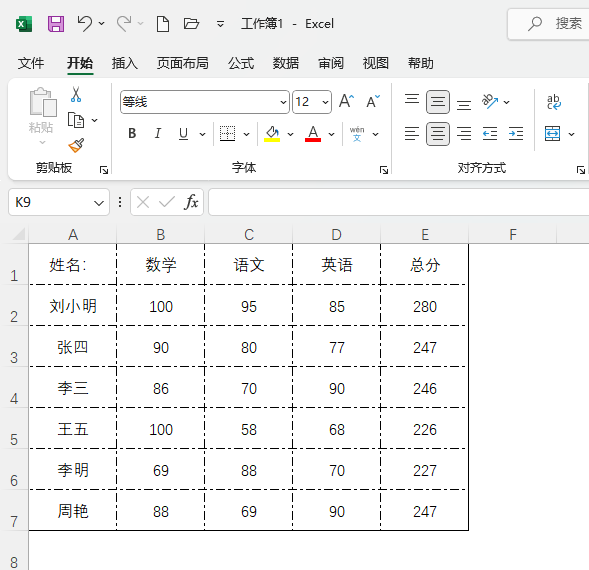Click the Insert Function fx icon
This screenshot has height=570, width=589.
tap(191, 203)
